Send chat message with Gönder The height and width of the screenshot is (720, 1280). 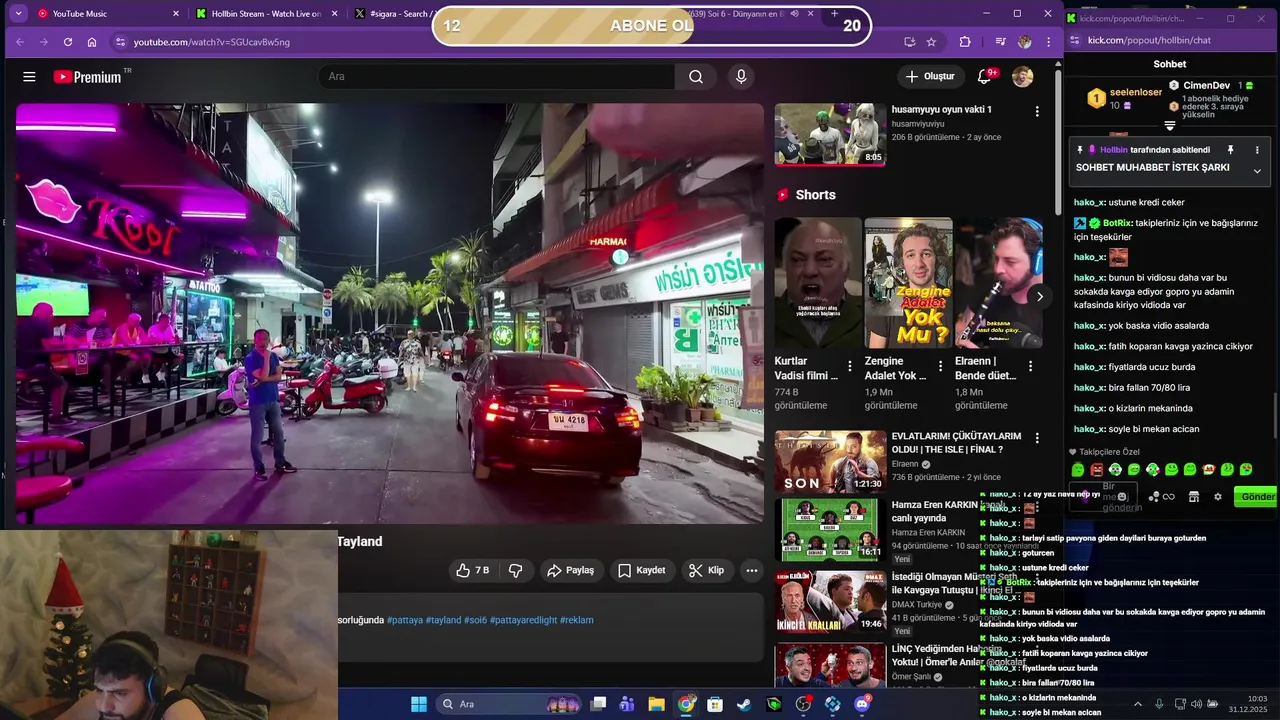(1257, 497)
